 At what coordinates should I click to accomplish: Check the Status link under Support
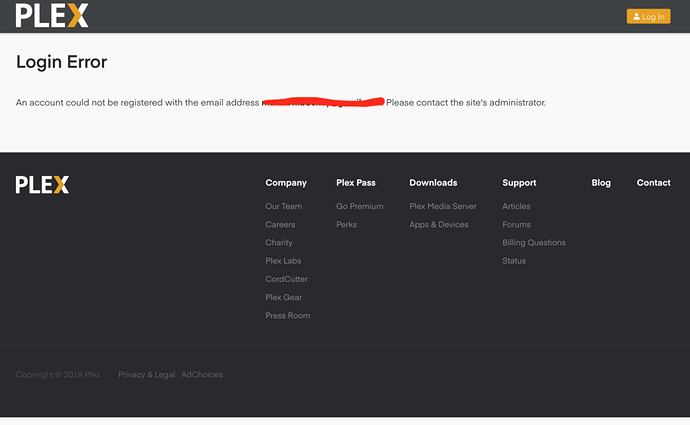pyautogui.click(x=514, y=261)
